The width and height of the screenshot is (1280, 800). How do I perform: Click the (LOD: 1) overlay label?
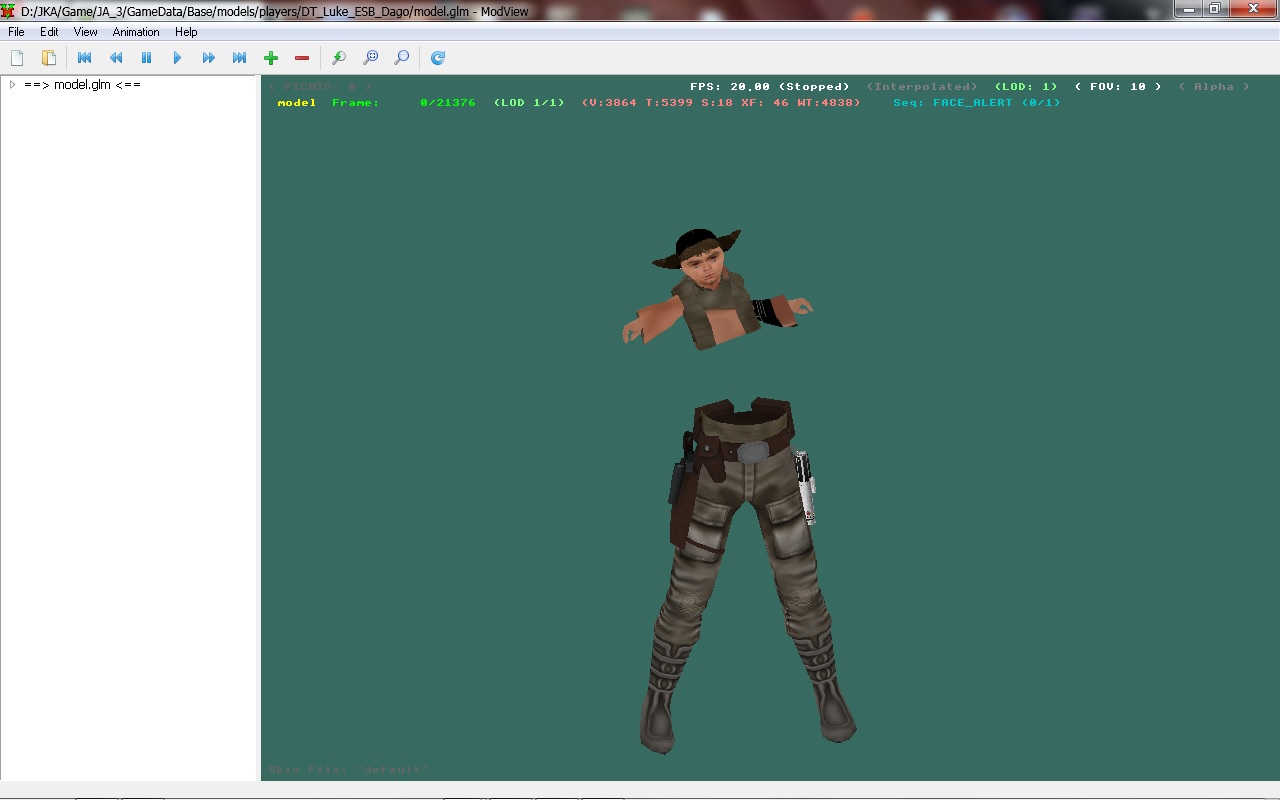1026,87
